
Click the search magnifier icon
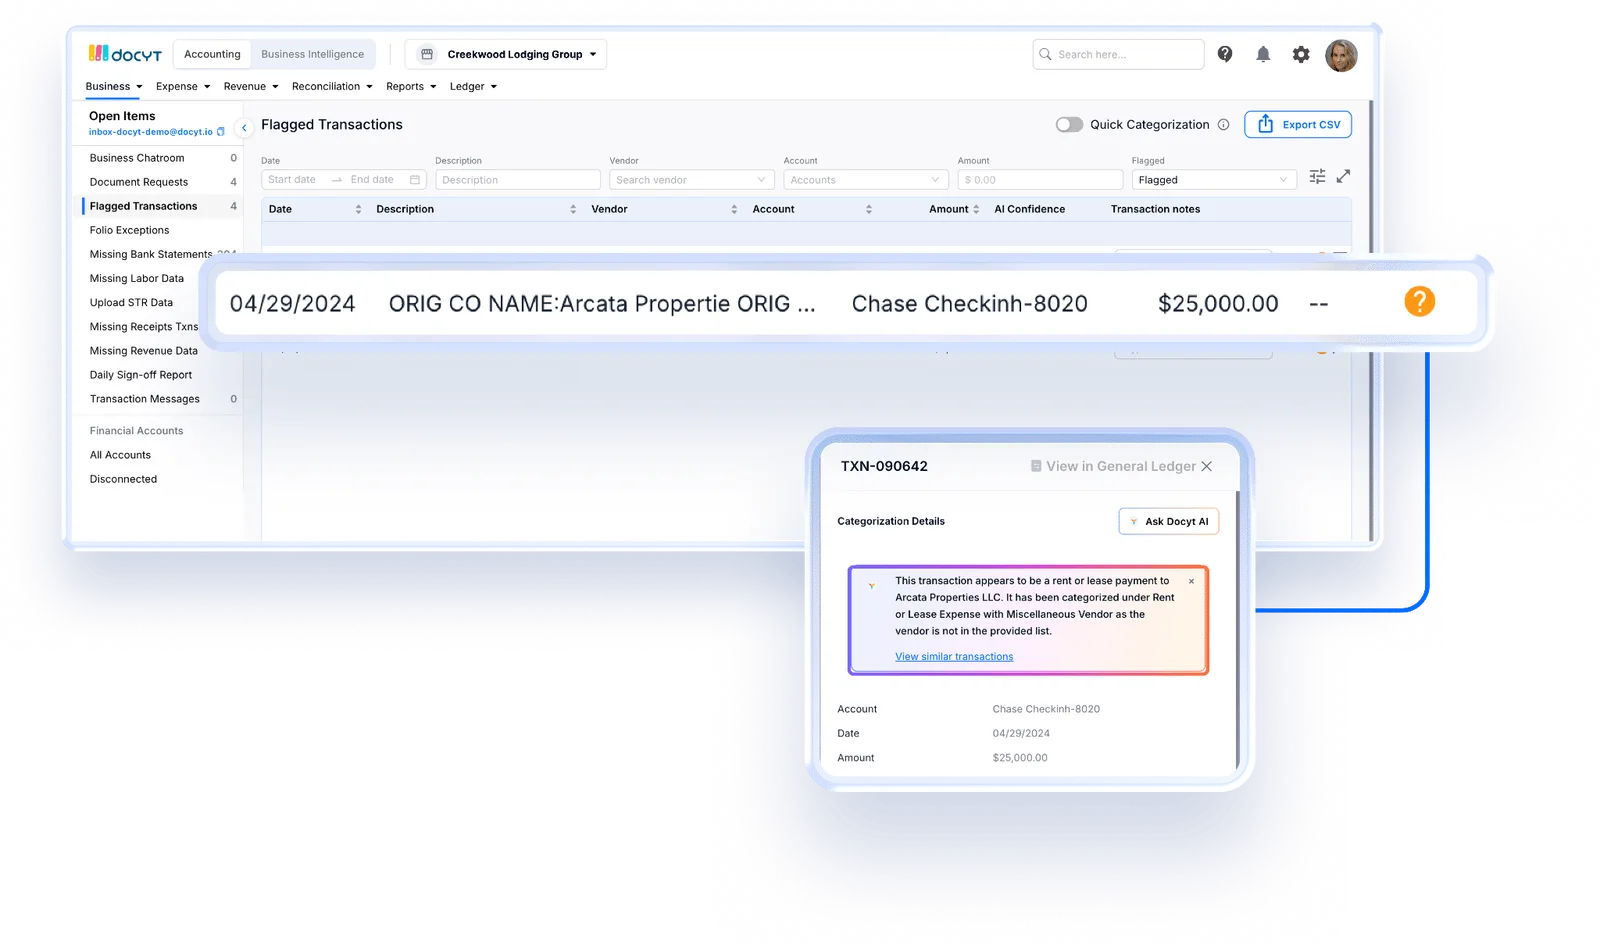[x=1046, y=54]
